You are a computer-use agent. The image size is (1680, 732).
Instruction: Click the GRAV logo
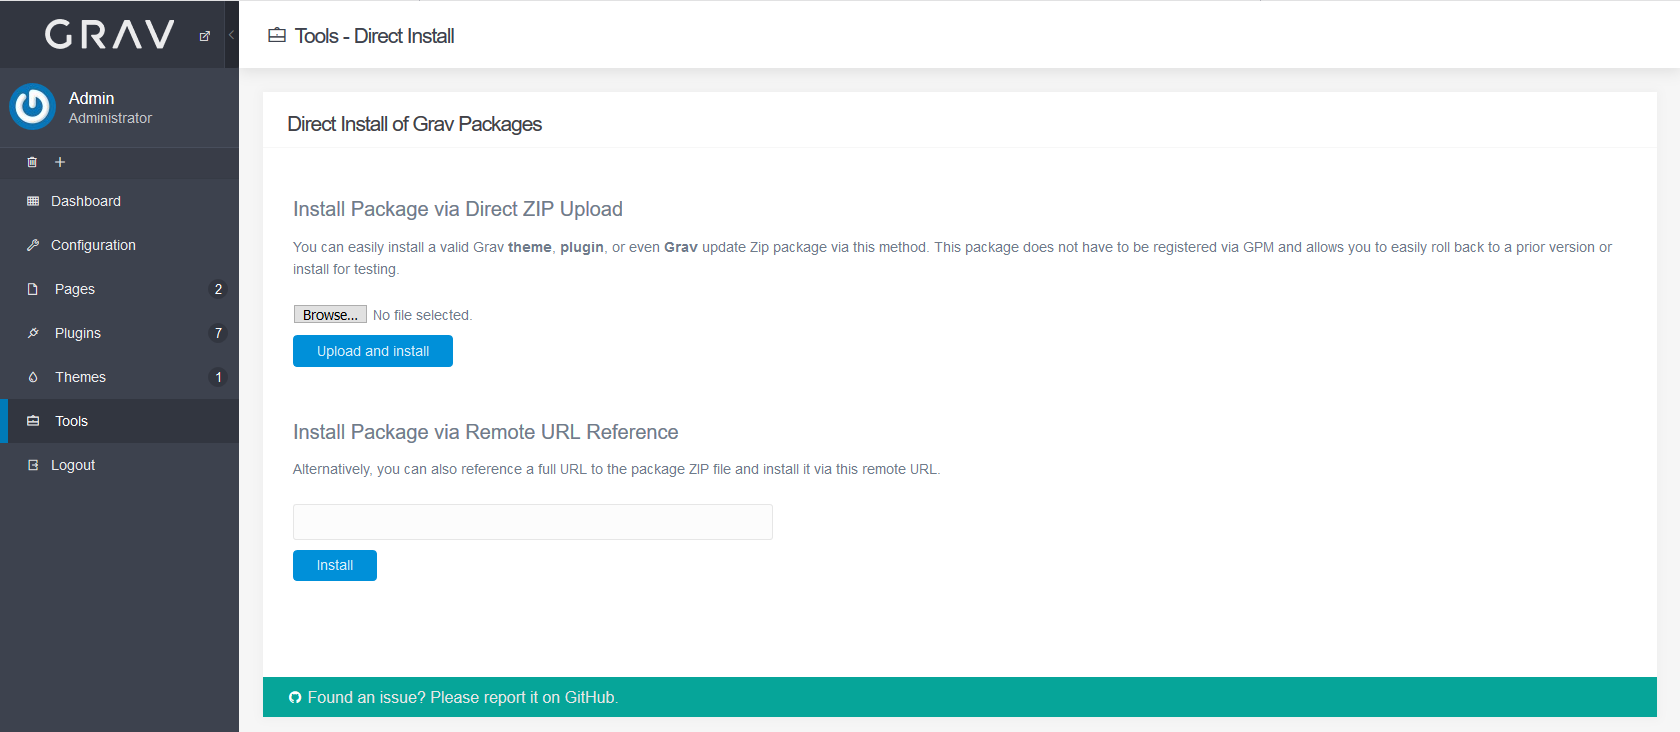[x=110, y=35]
